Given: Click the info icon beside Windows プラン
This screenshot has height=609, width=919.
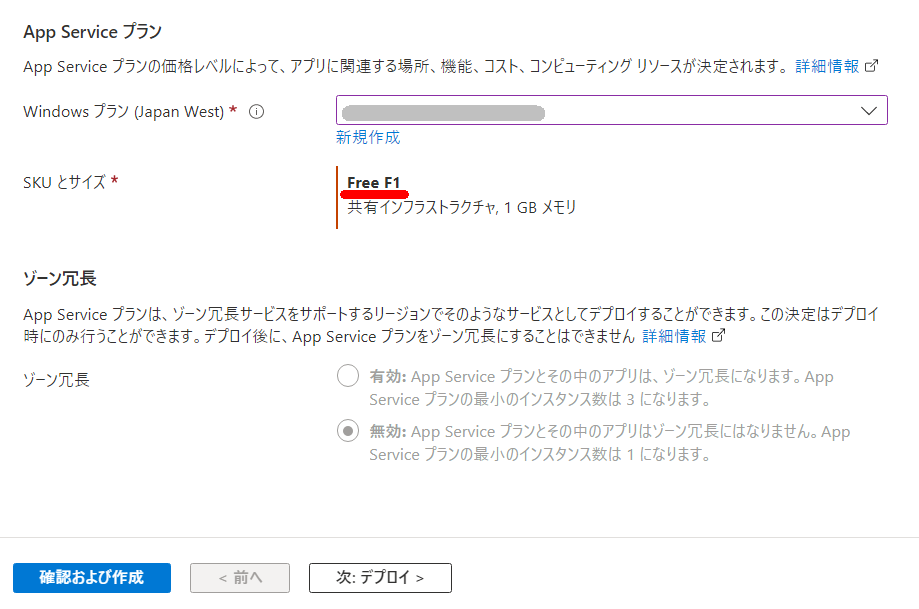Looking at the screenshot, I should point(256,112).
